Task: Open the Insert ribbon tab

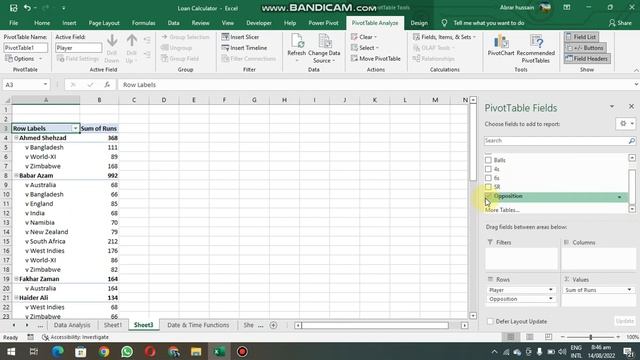Action: [69, 23]
